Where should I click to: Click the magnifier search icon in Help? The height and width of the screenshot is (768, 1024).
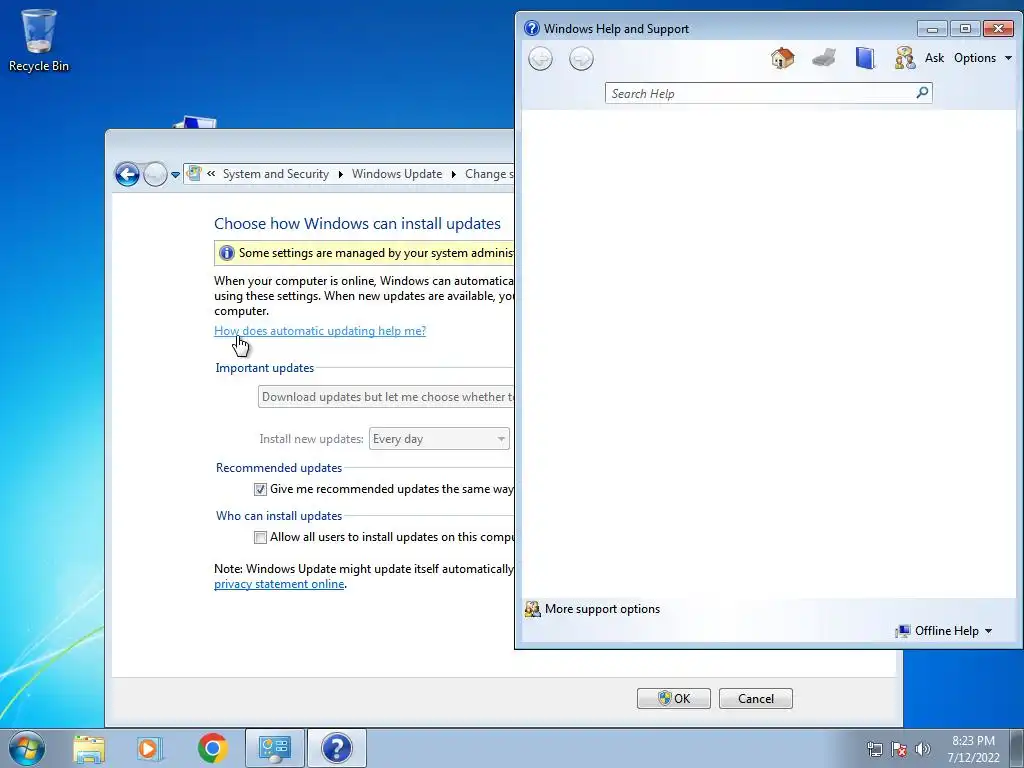(x=922, y=93)
